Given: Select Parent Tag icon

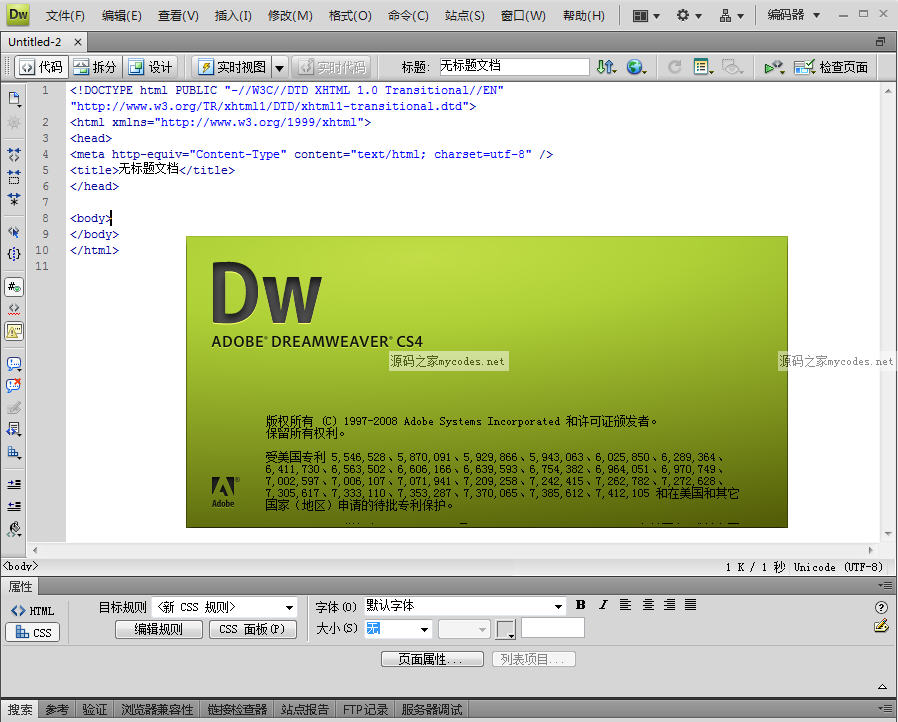Looking at the screenshot, I should click(x=14, y=232).
